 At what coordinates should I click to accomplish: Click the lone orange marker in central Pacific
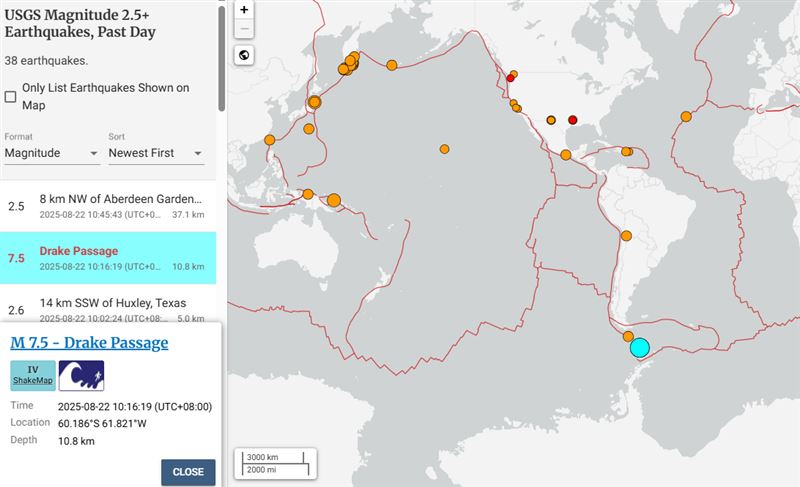point(444,149)
